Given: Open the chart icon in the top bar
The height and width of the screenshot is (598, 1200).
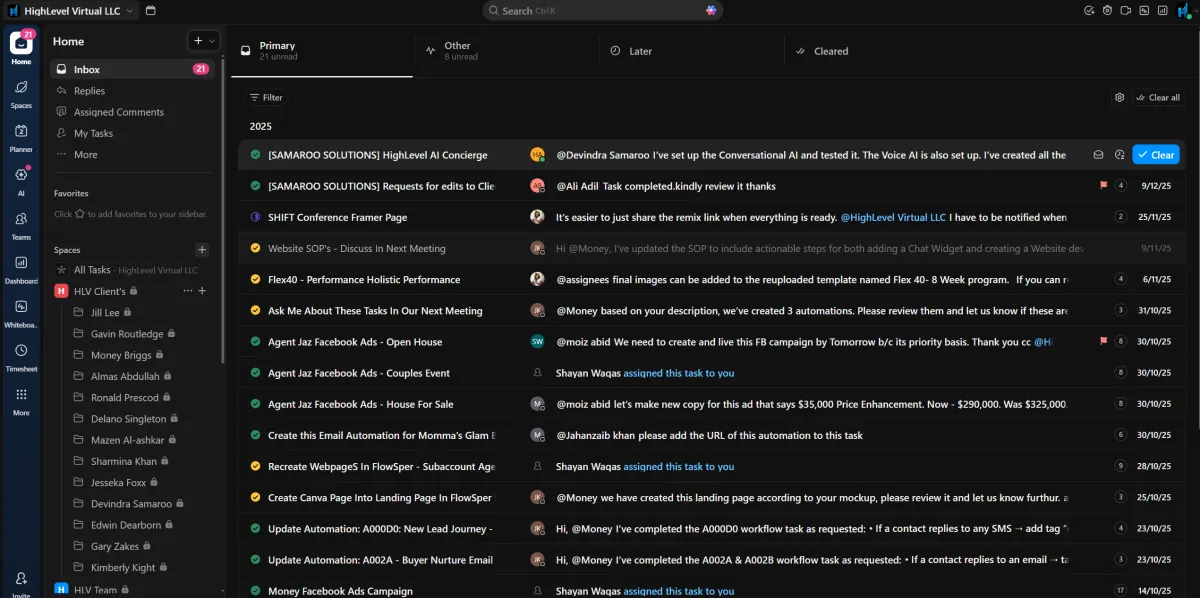Looking at the screenshot, I should 1162,11.
